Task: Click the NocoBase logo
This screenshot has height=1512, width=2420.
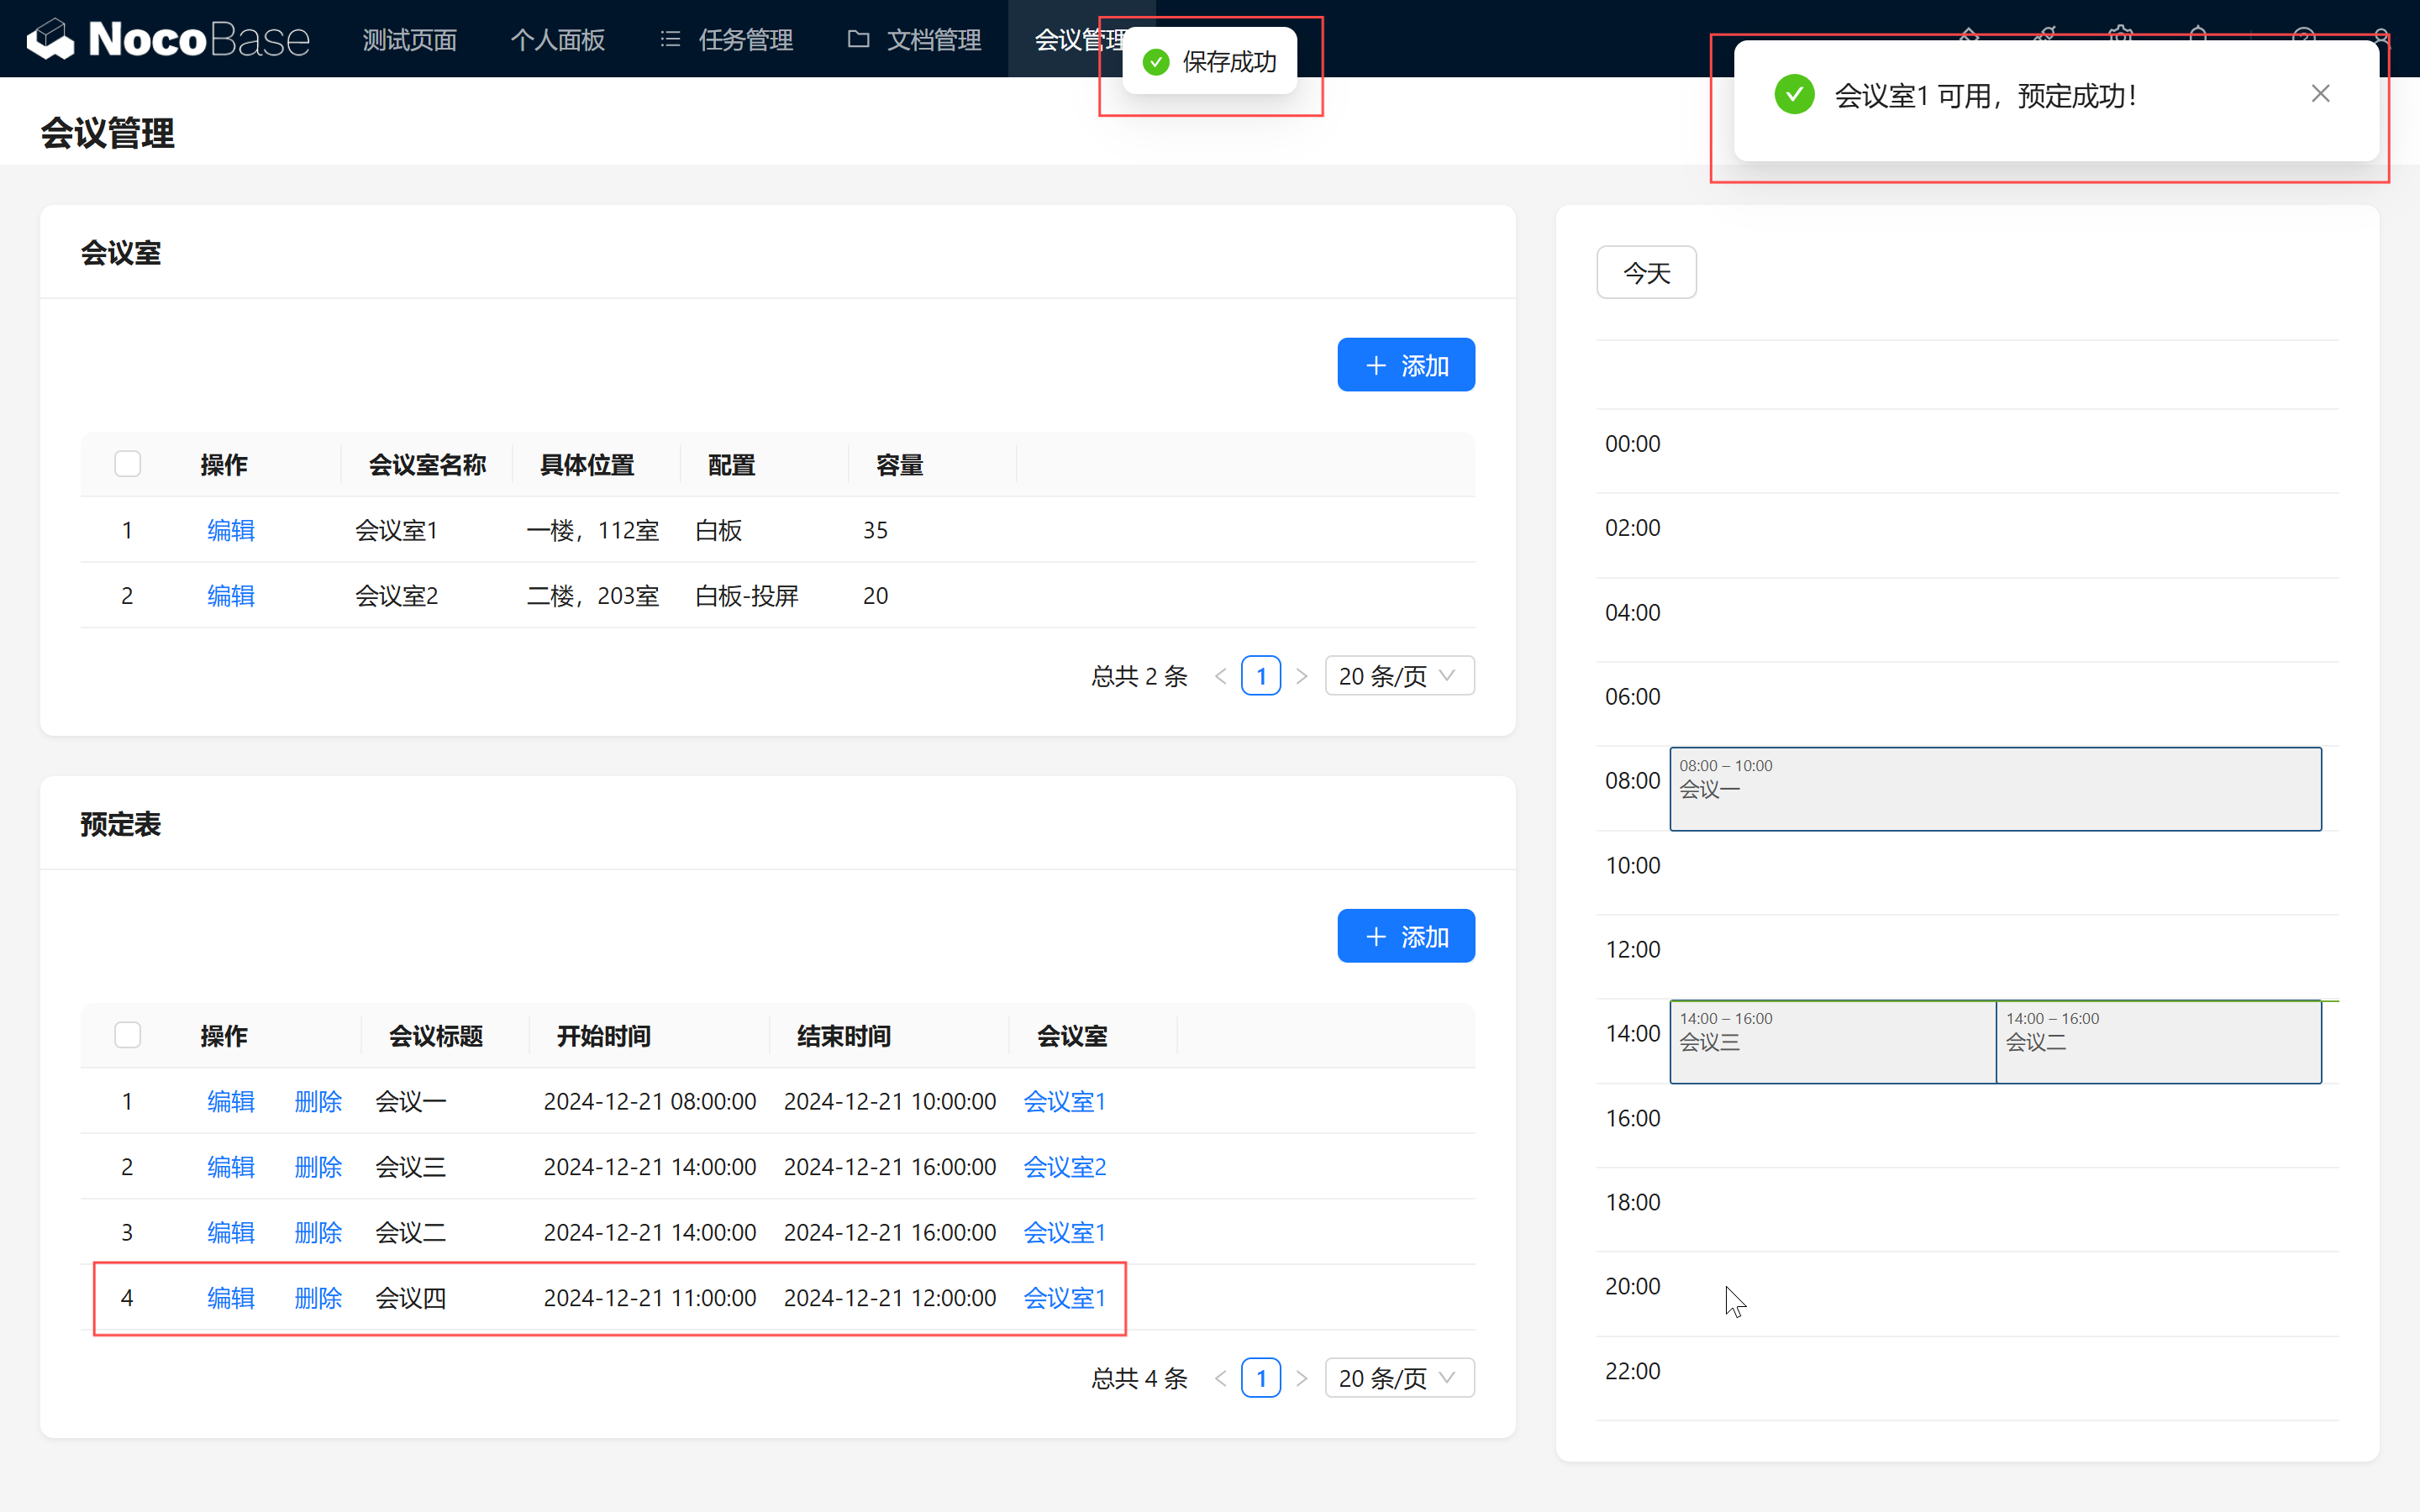Action: (x=168, y=39)
